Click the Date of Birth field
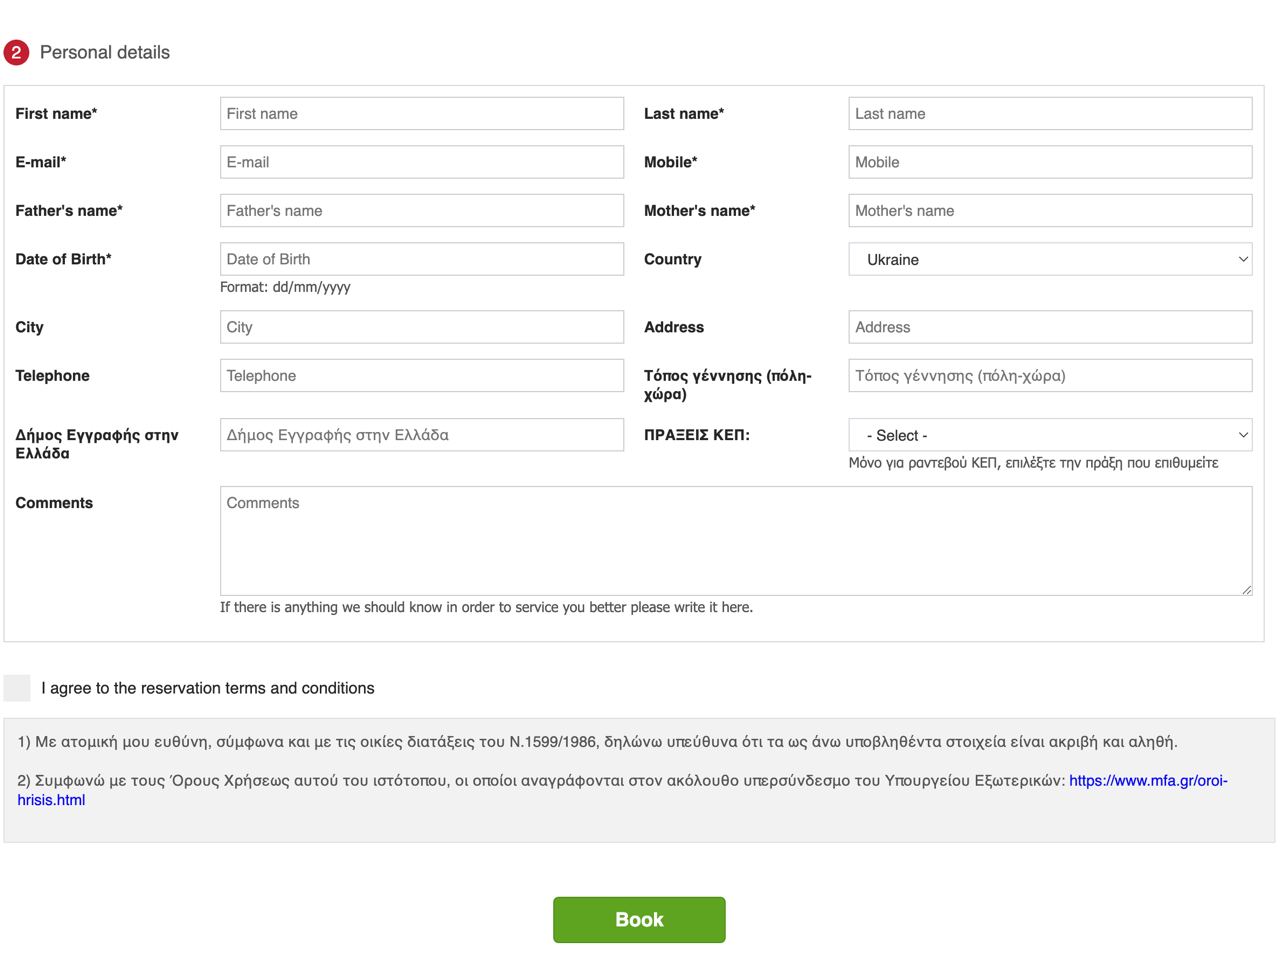Image resolution: width=1280 pixels, height=973 pixels. (421, 259)
